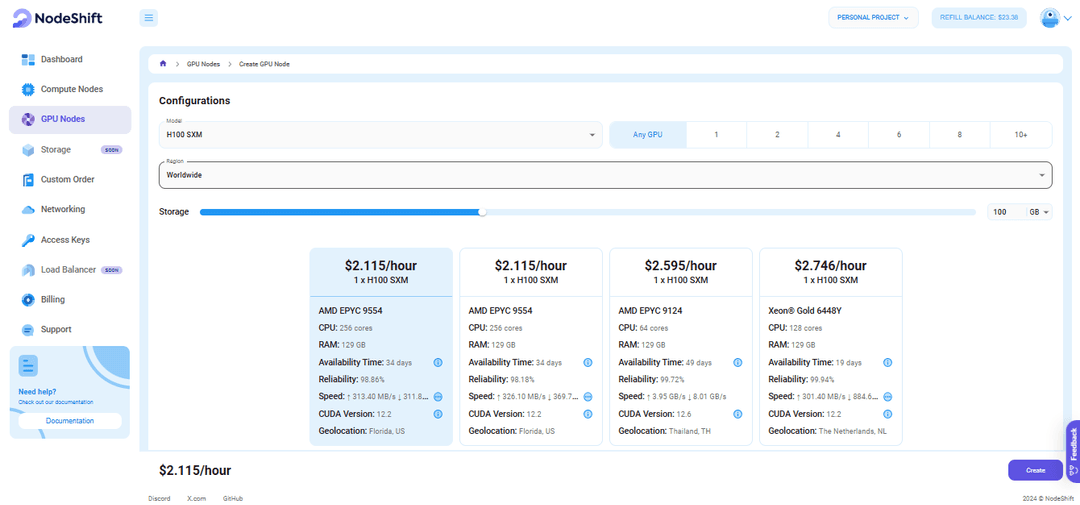Image resolution: width=1080 pixels, height=505 pixels.
Task: Click the Create button
Action: (x=1035, y=470)
